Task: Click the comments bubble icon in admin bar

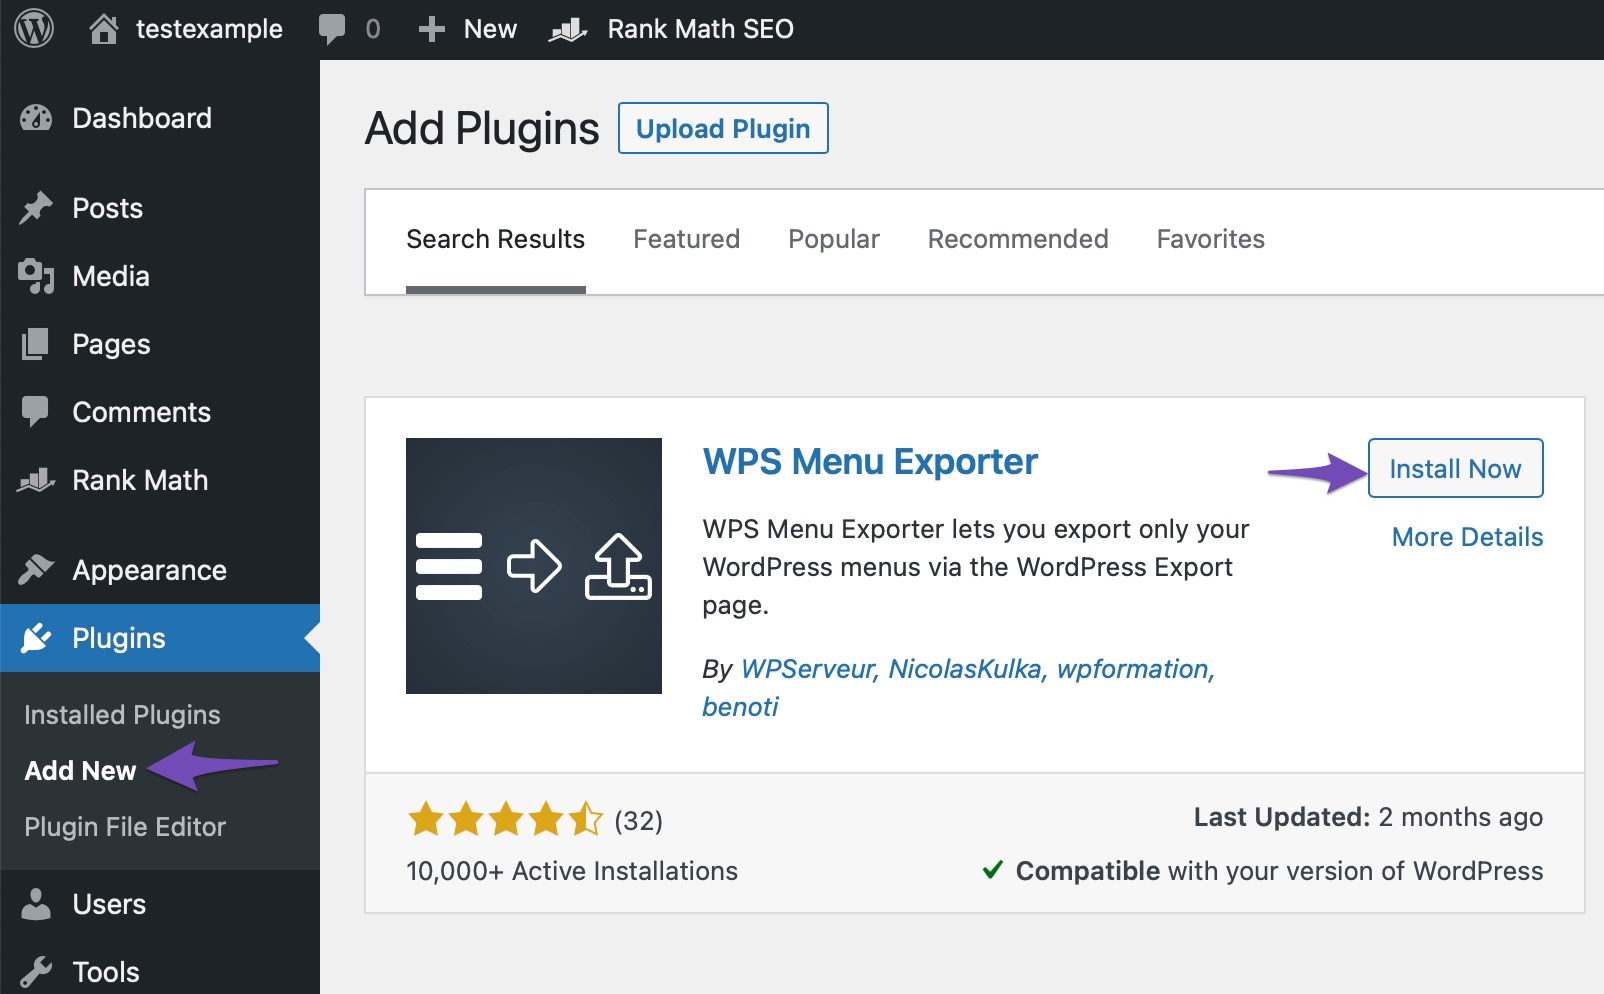Action: pyautogui.click(x=332, y=29)
